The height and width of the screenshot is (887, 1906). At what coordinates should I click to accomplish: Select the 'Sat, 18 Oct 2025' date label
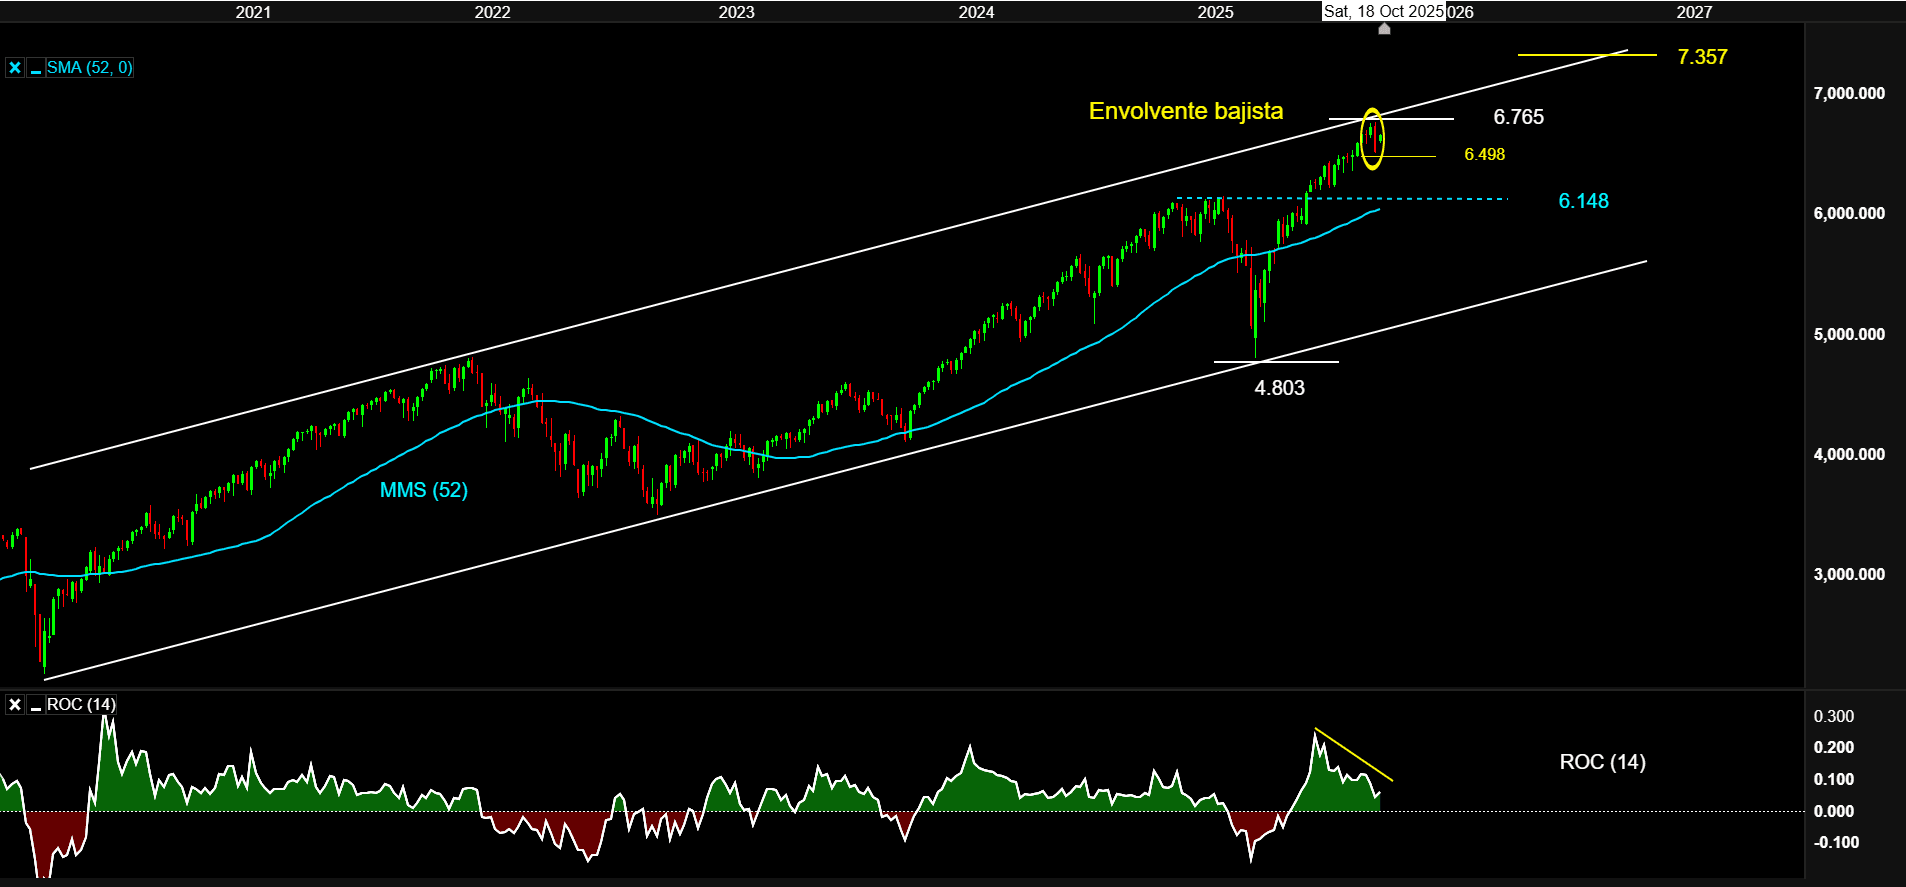click(1383, 12)
